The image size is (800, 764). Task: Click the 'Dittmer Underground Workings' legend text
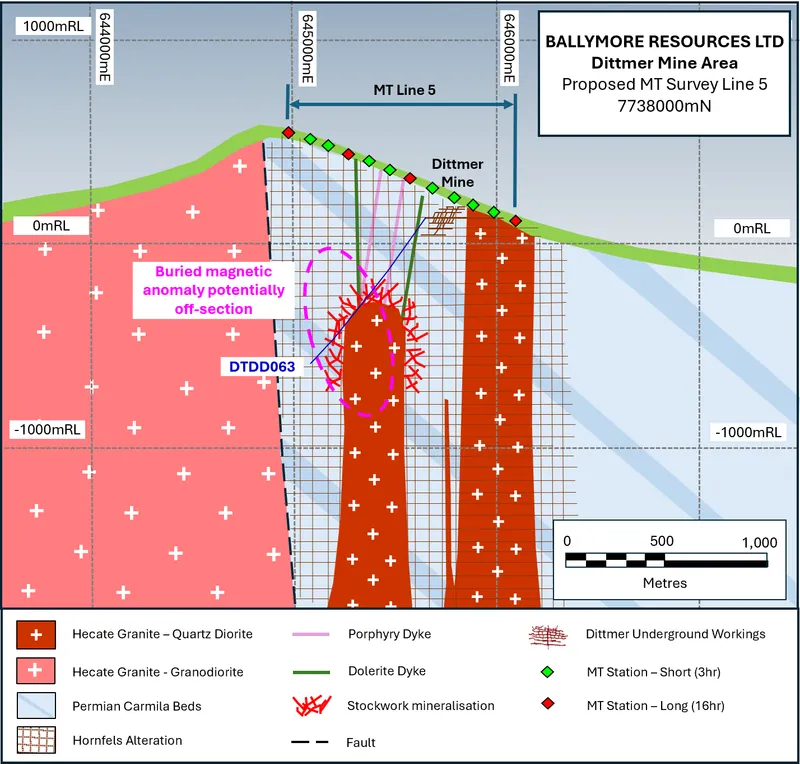pyautogui.click(x=676, y=634)
